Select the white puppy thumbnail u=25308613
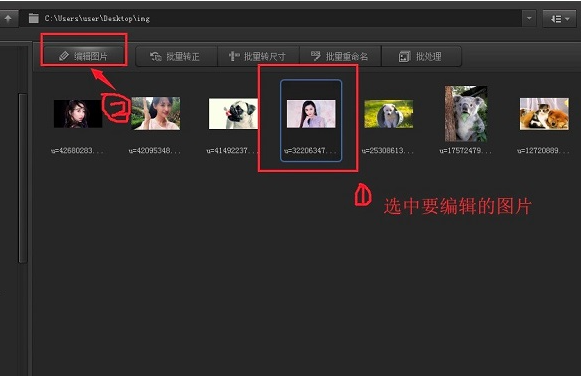 (389, 114)
